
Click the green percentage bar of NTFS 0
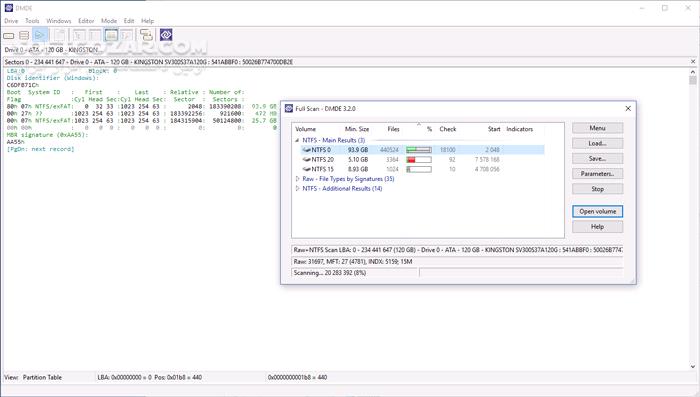(419, 150)
